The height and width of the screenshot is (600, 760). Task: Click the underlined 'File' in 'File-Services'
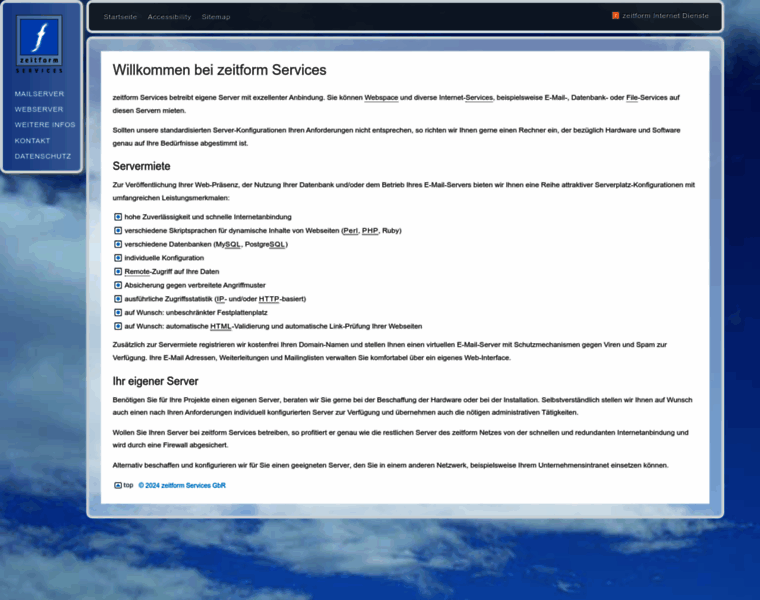632,97
